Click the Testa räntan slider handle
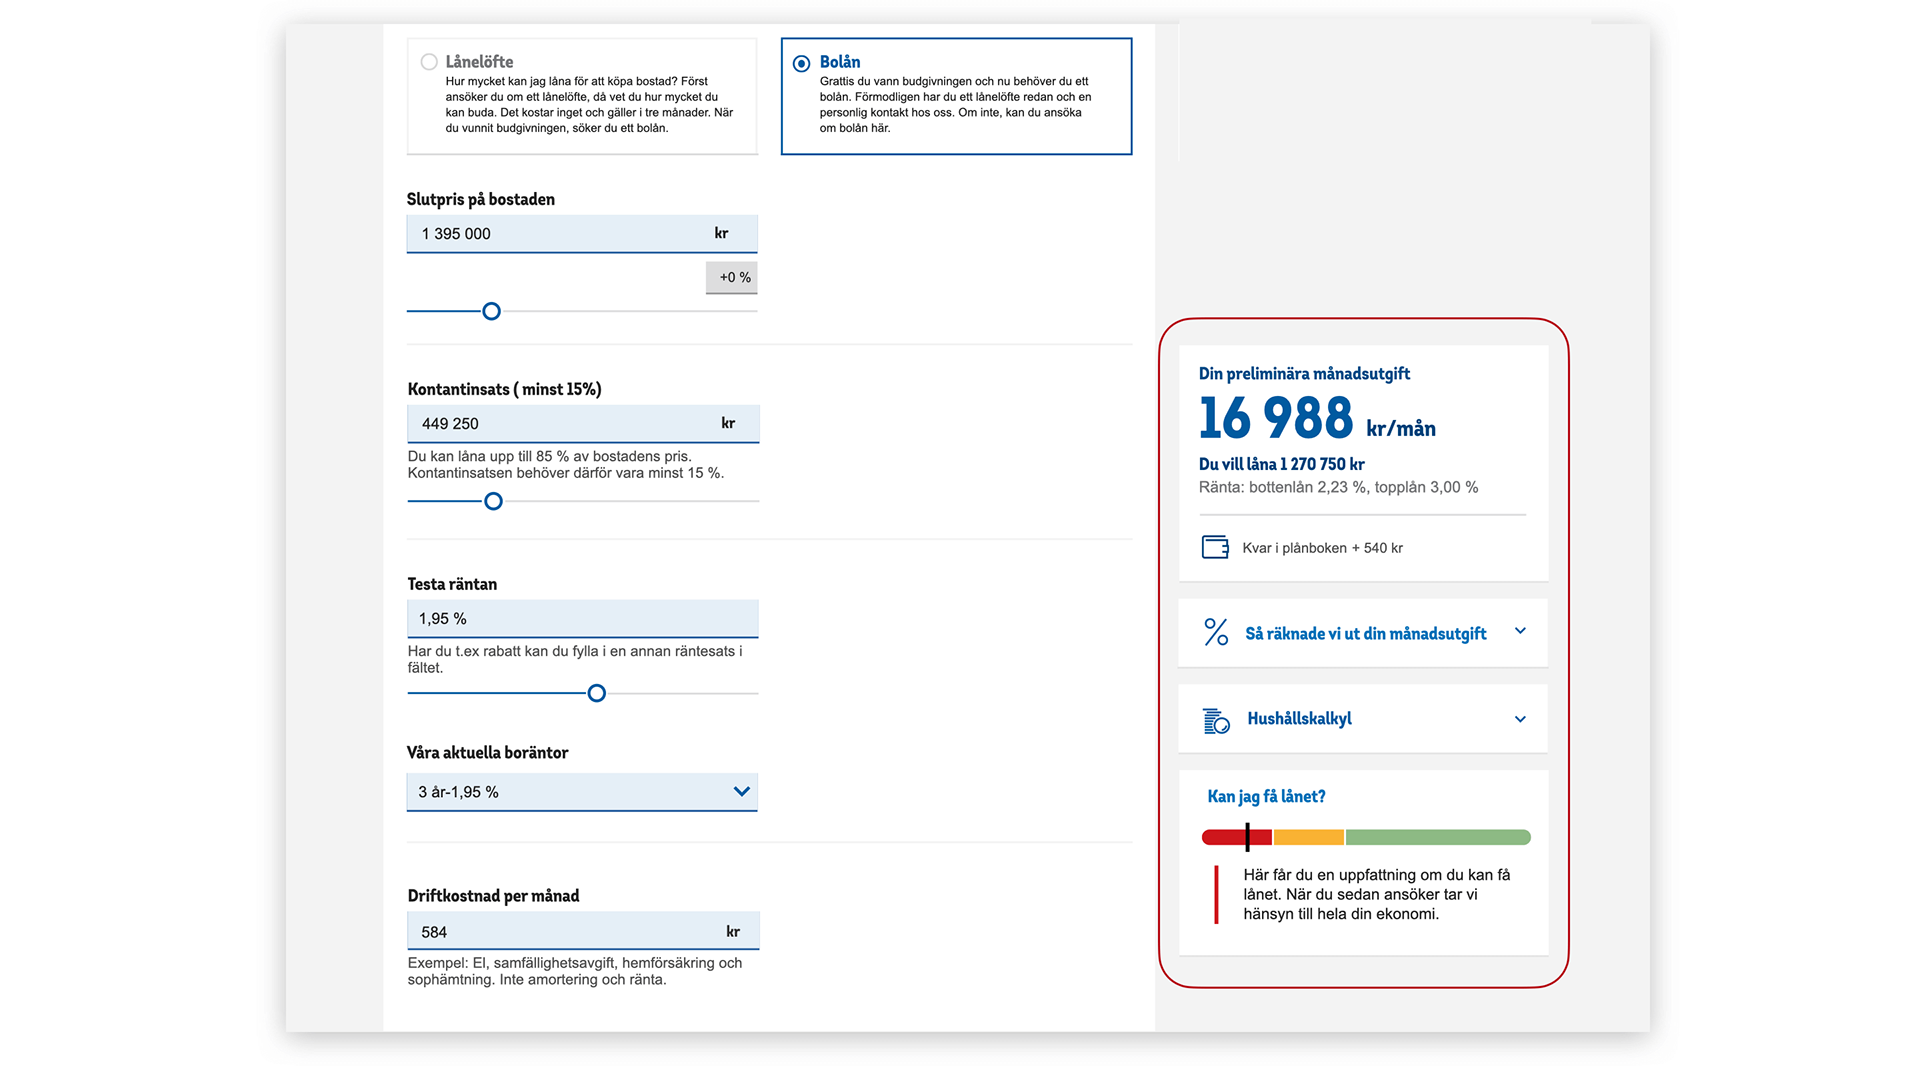Viewport: 1920px width, 1072px height. coord(597,693)
